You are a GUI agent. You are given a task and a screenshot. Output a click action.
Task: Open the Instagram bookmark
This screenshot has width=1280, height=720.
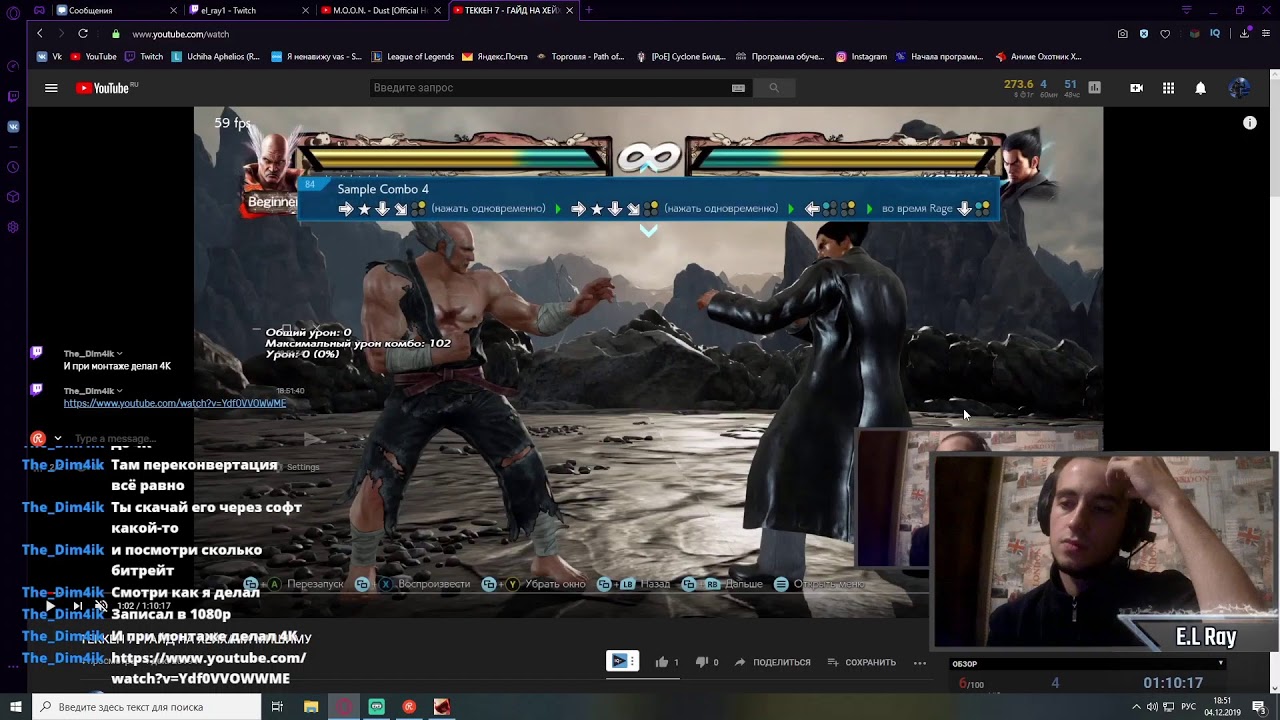pos(862,57)
